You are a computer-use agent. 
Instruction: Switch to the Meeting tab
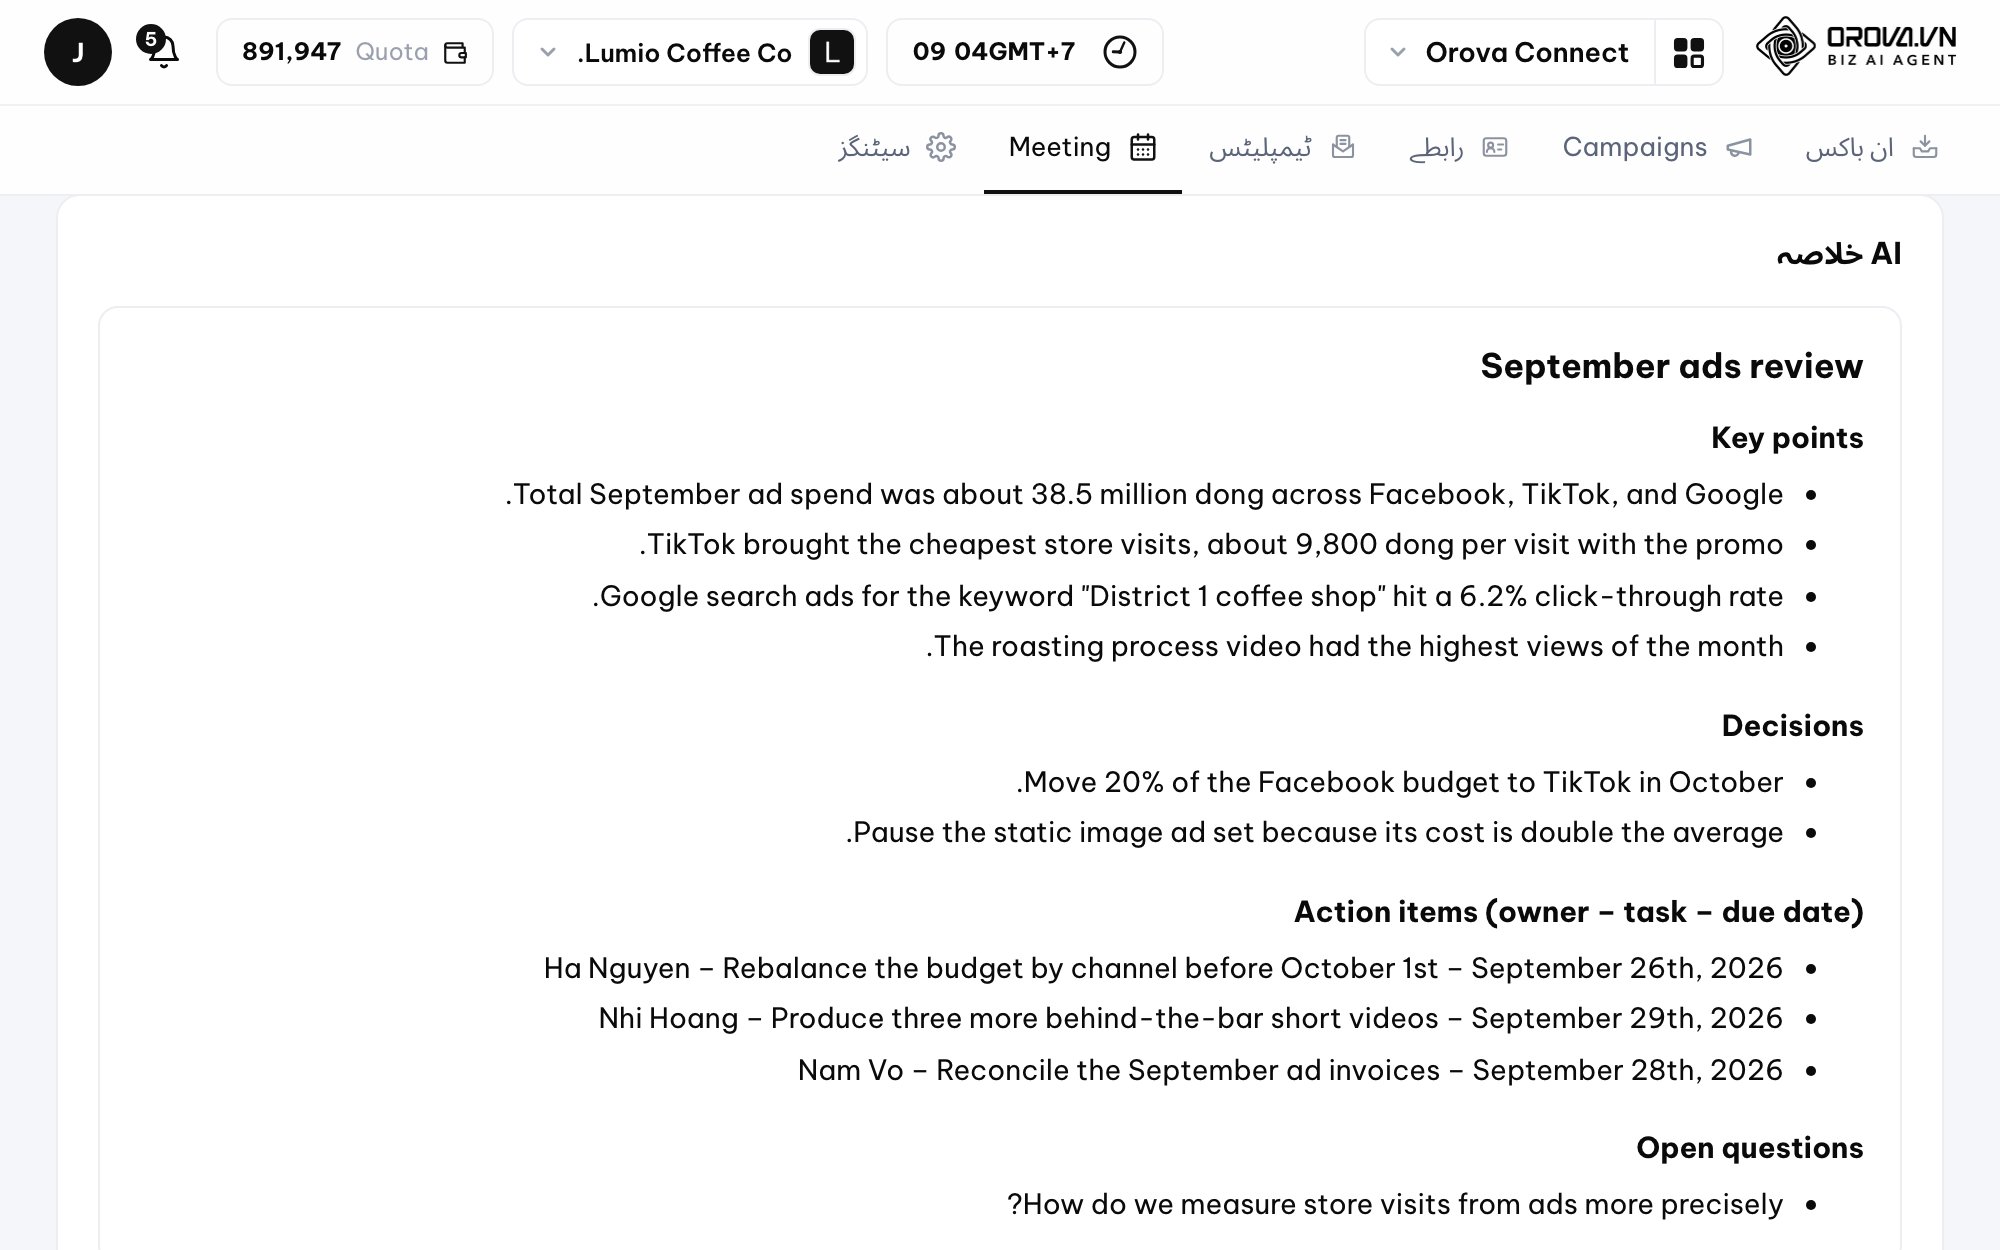(x=1083, y=148)
